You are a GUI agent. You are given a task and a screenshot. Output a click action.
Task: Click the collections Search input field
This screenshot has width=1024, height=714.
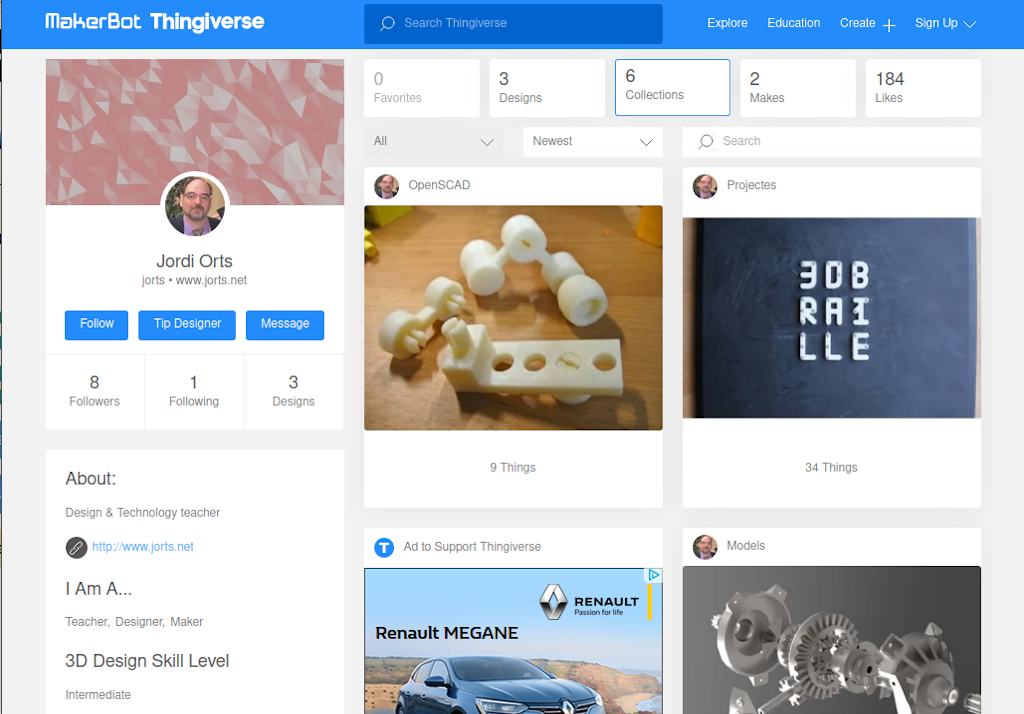[x=832, y=142]
